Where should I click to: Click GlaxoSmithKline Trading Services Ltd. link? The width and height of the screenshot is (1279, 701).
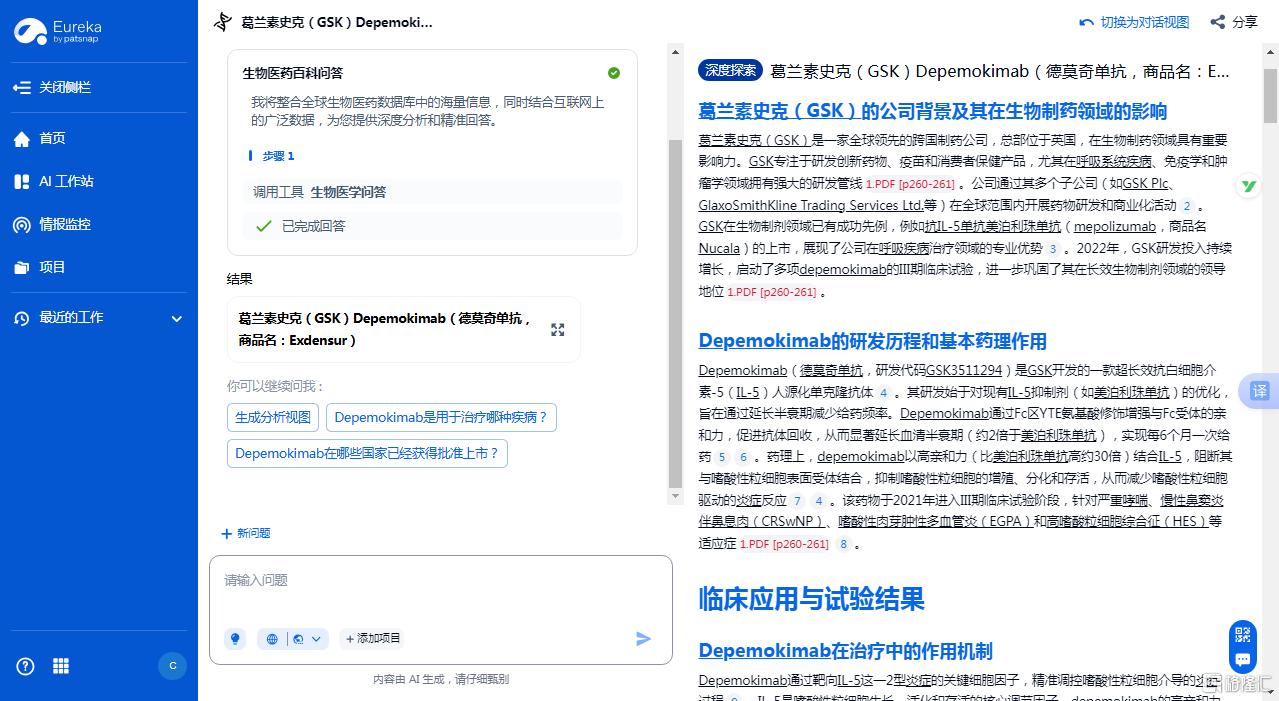[x=810, y=205]
